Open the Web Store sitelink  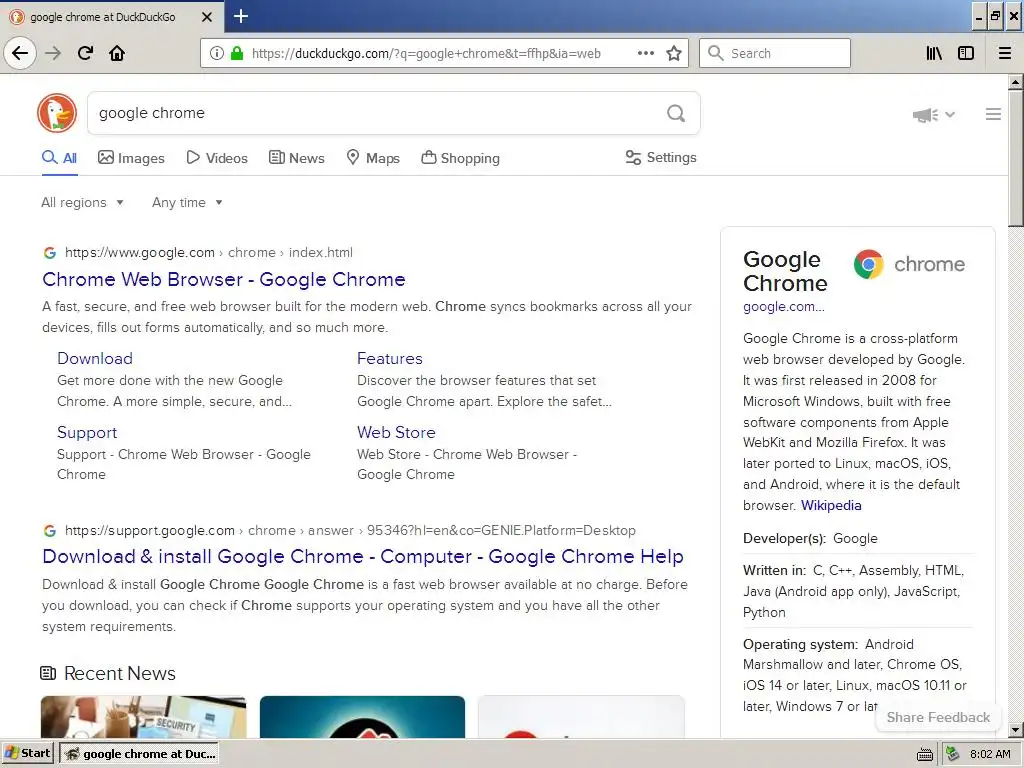coord(396,432)
